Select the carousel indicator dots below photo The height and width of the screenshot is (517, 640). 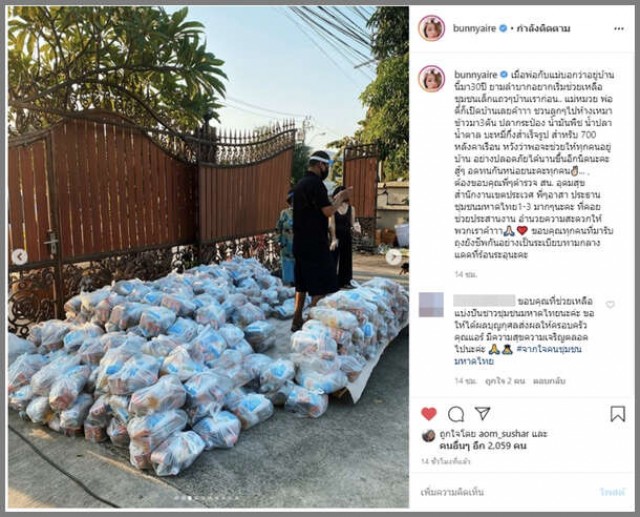pyautogui.click(x=208, y=498)
